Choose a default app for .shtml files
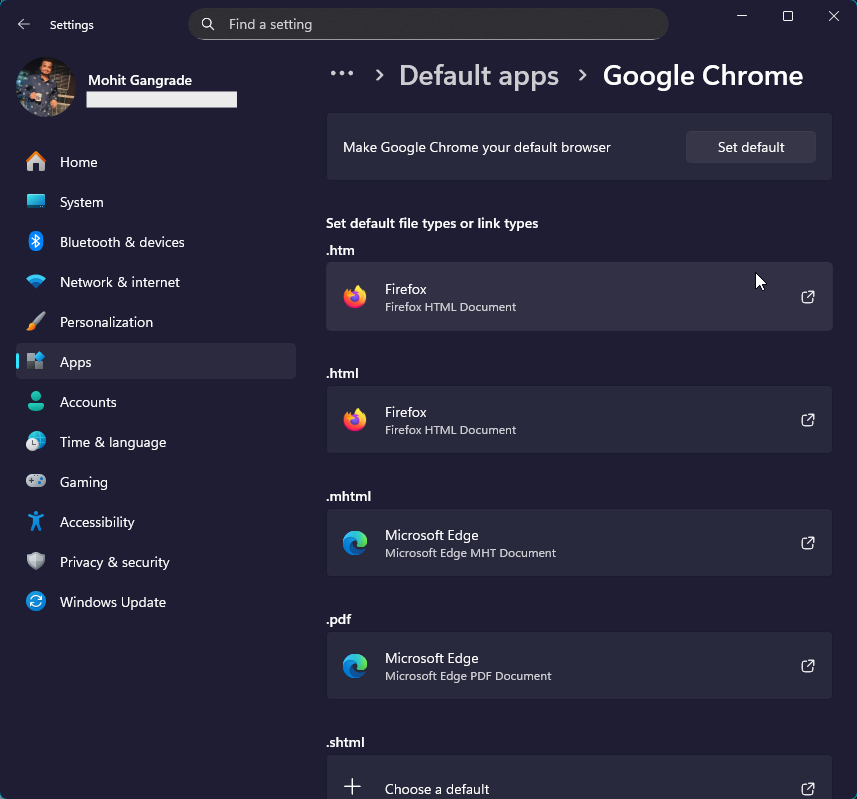The height and width of the screenshot is (799, 857). 578,785
